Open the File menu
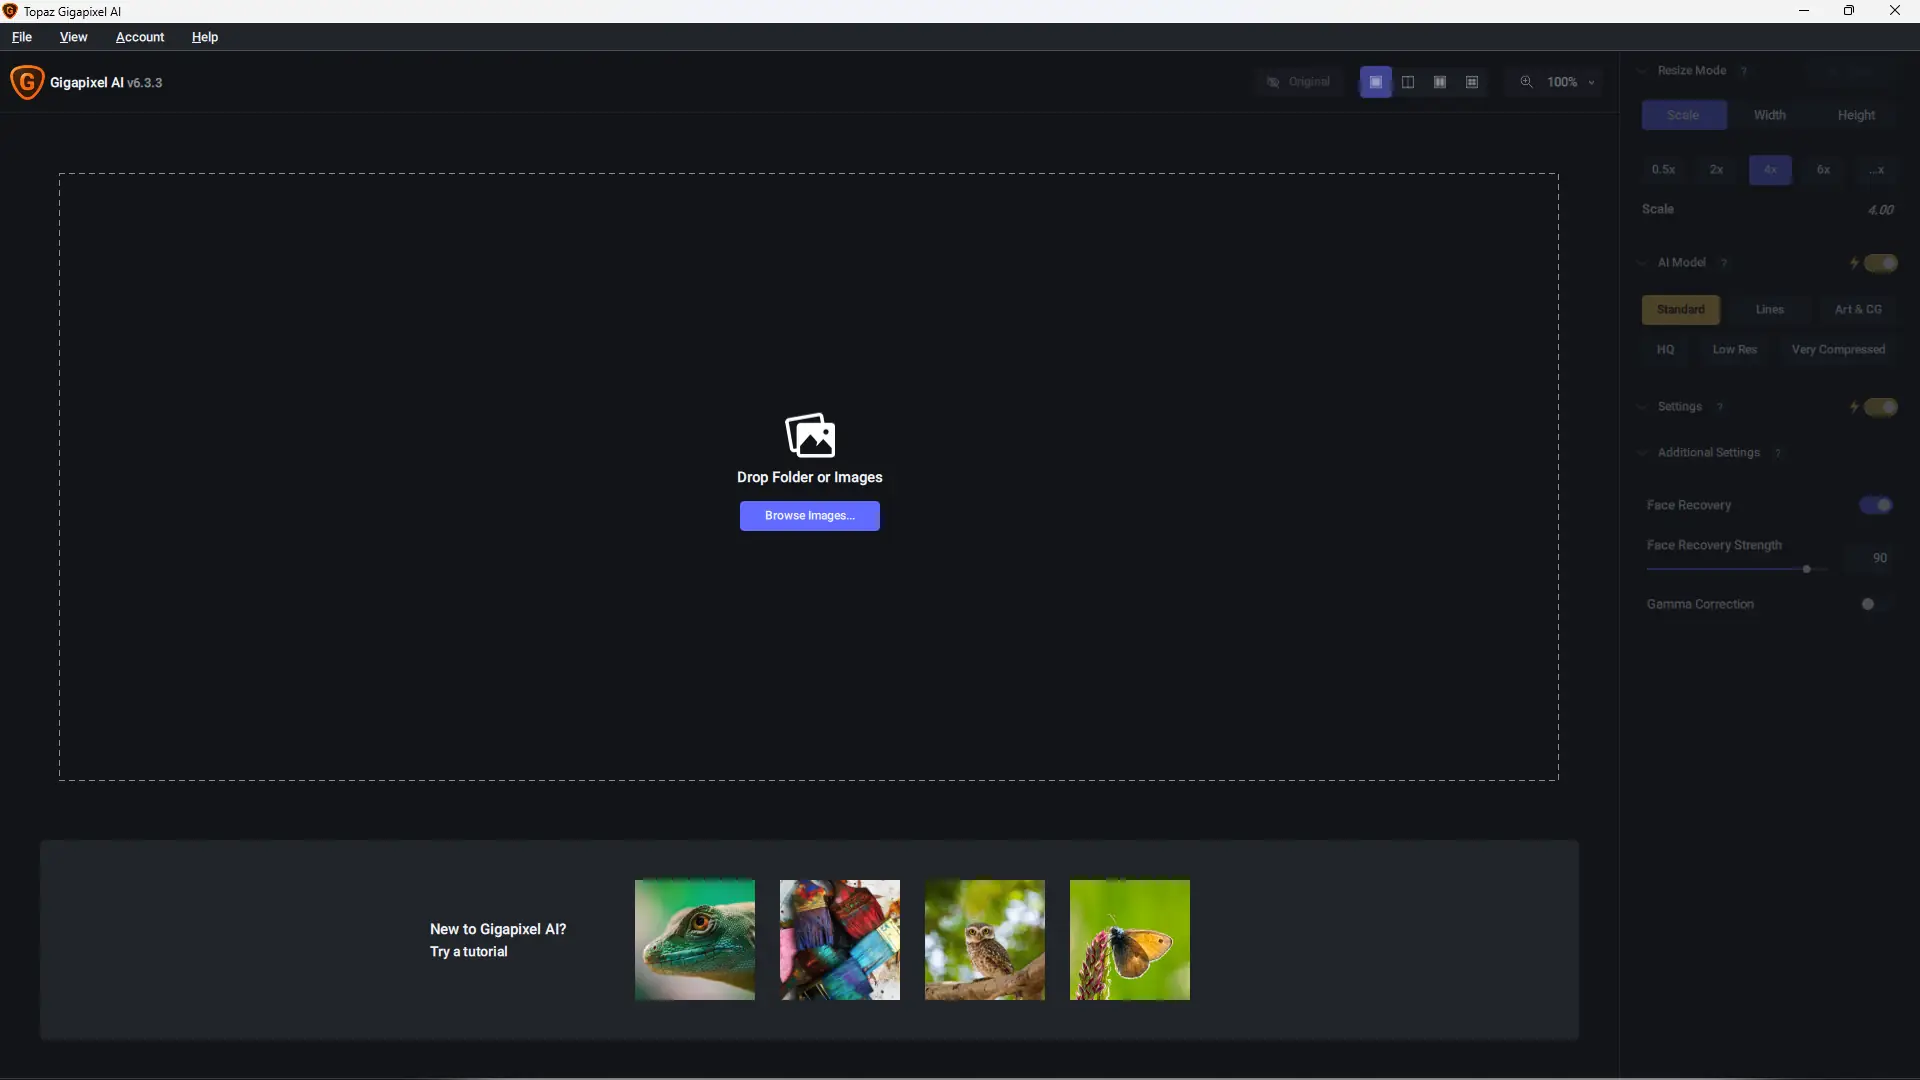The width and height of the screenshot is (1920, 1080). pyautogui.click(x=22, y=37)
